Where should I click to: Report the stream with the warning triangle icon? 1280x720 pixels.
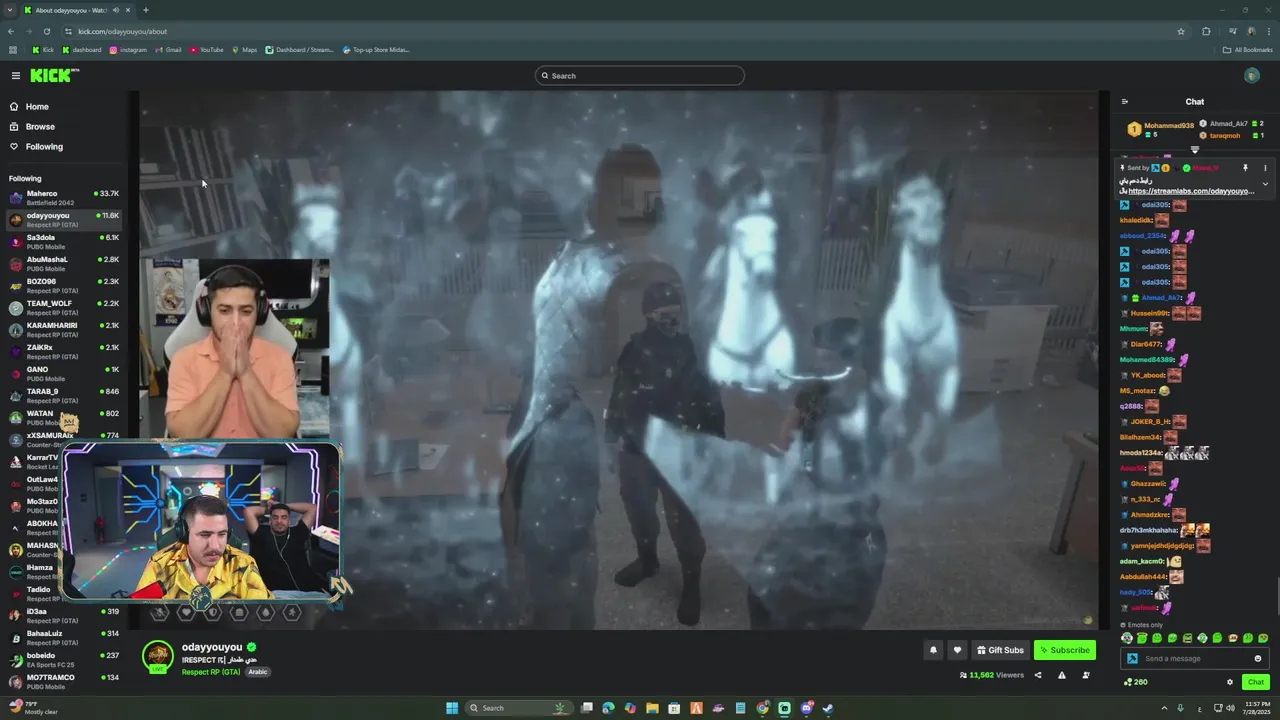1061,675
